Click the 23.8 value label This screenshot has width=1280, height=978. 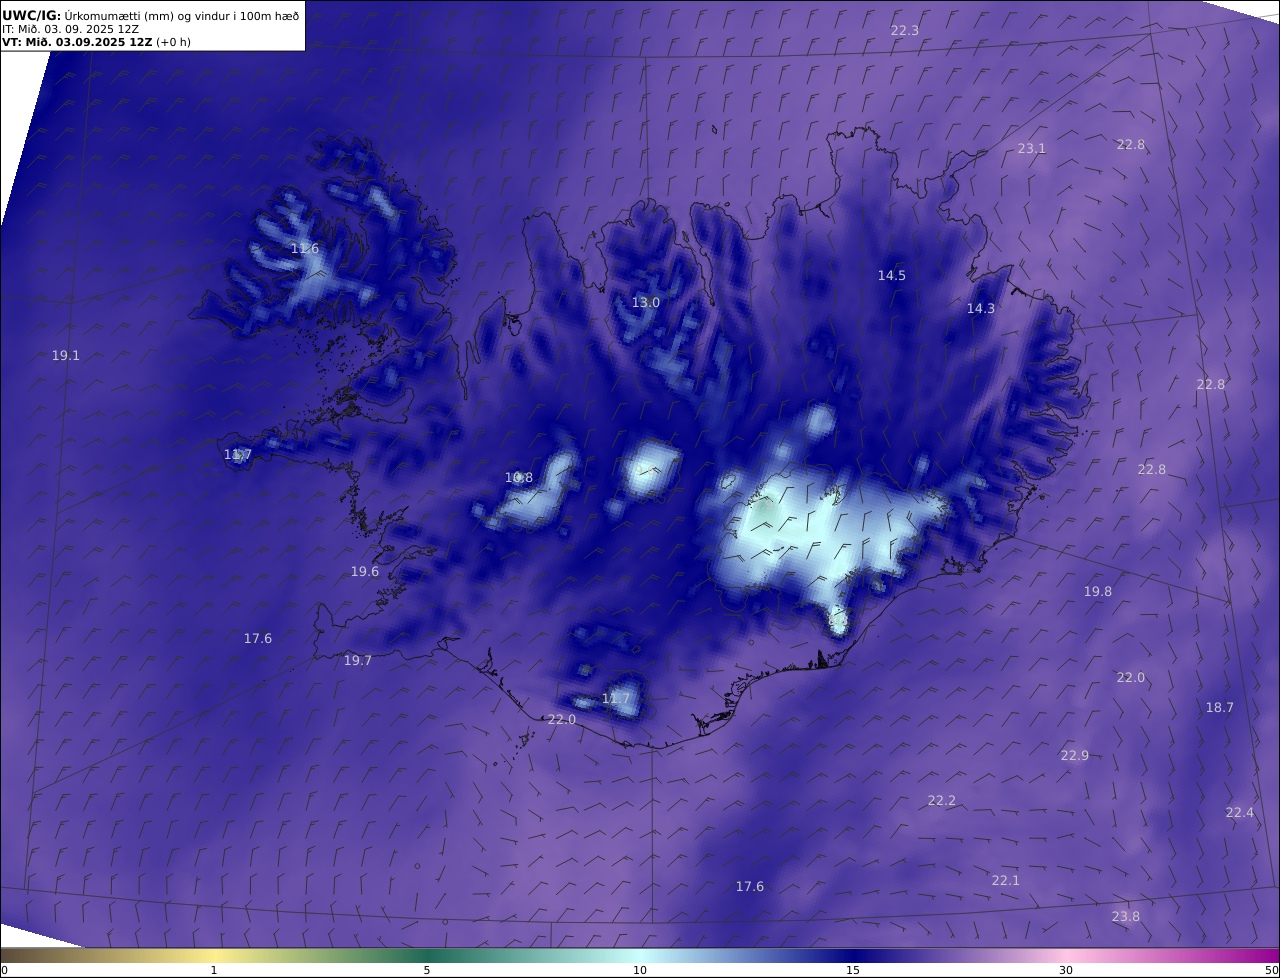click(1125, 917)
